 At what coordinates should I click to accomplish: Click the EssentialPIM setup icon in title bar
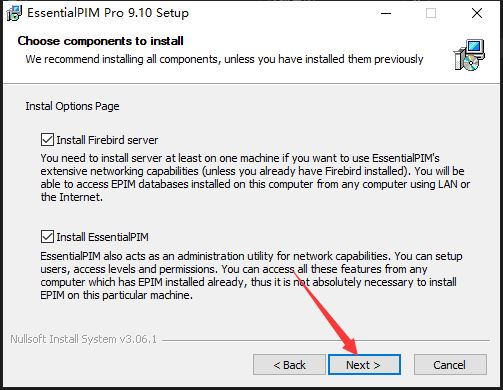[14, 13]
